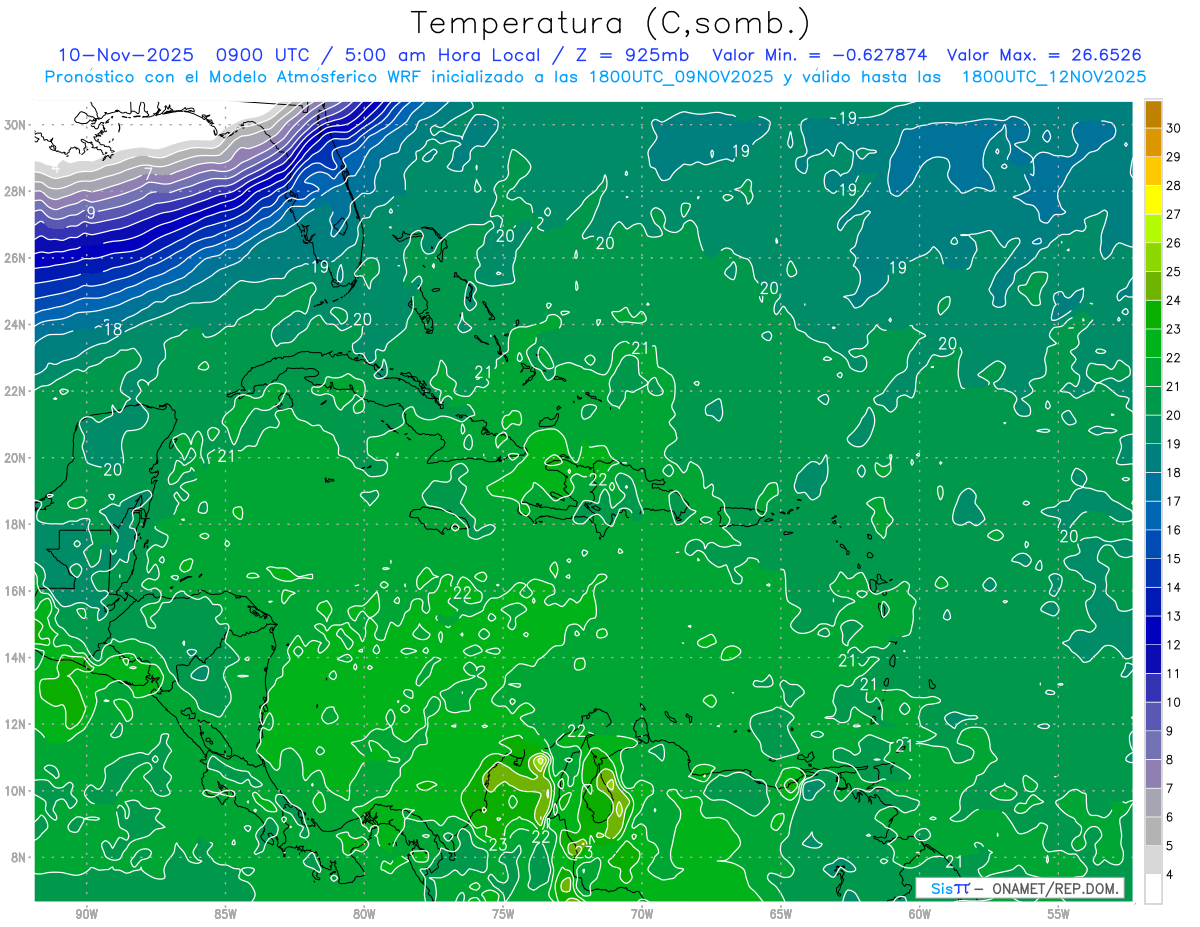Click the '60W' longitude axis label

click(920, 914)
